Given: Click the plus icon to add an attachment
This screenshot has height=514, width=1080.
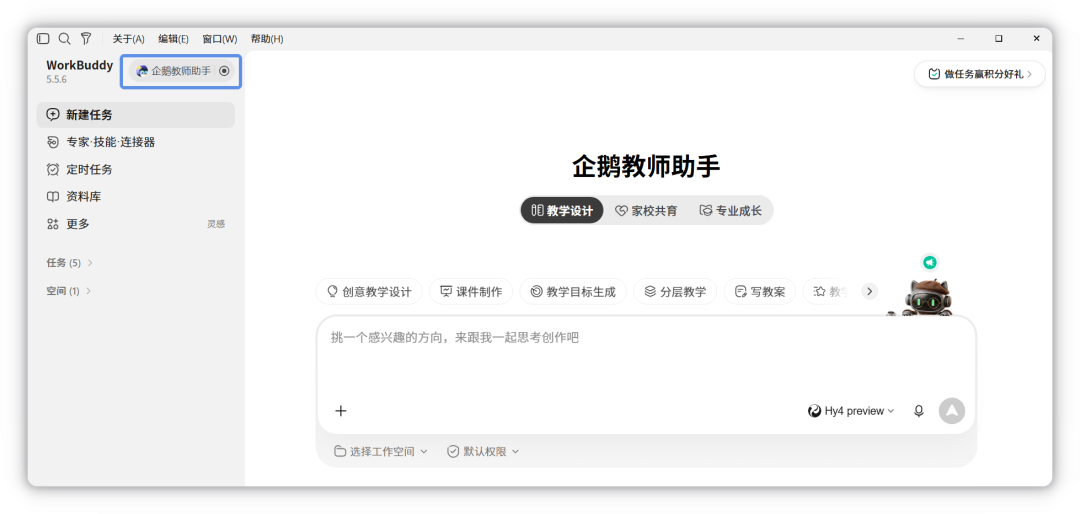Looking at the screenshot, I should (x=341, y=411).
